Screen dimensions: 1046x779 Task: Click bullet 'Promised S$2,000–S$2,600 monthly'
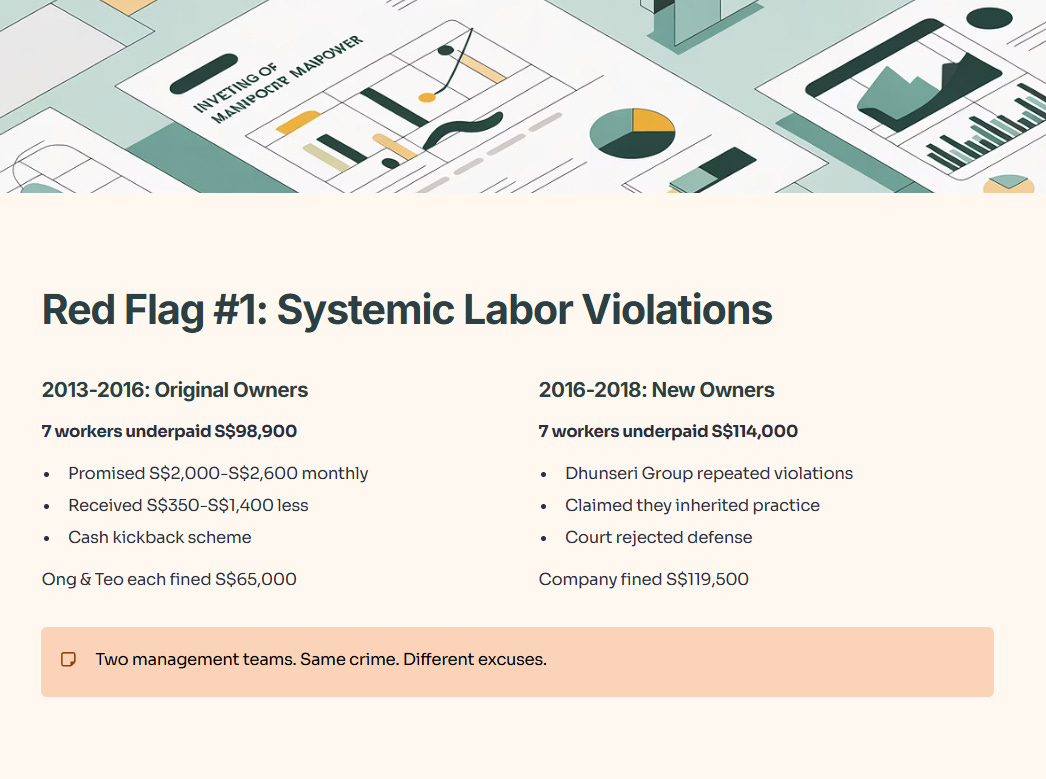pyautogui.click(x=218, y=474)
